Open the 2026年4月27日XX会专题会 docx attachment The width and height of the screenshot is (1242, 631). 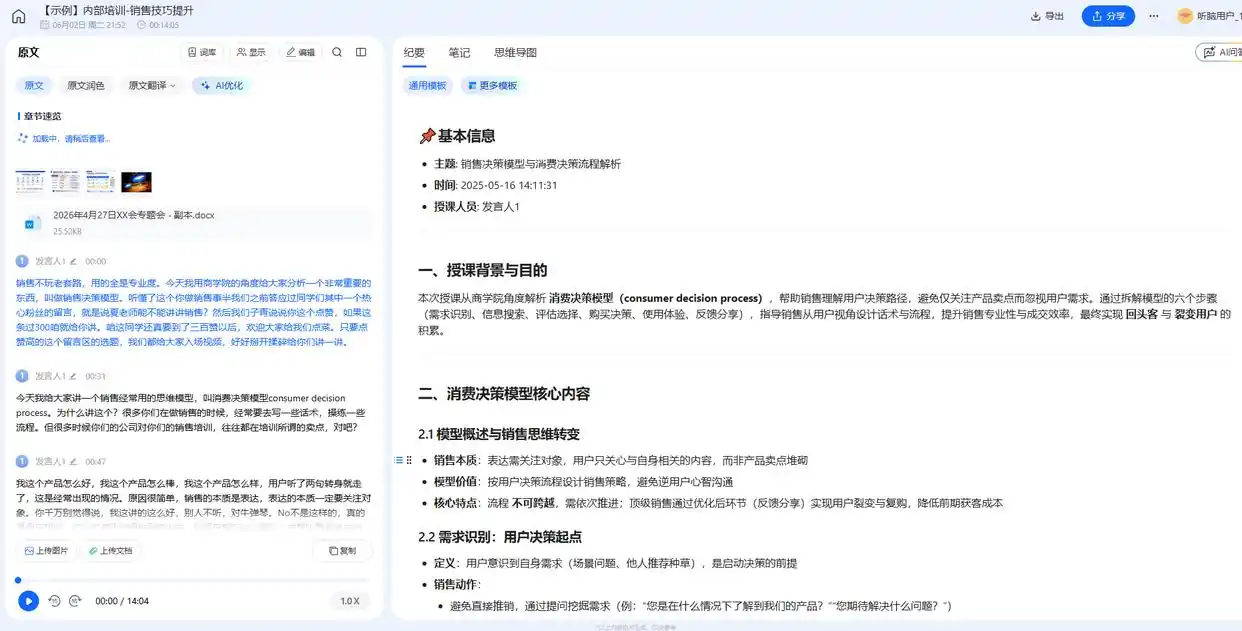(x=195, y=223)
